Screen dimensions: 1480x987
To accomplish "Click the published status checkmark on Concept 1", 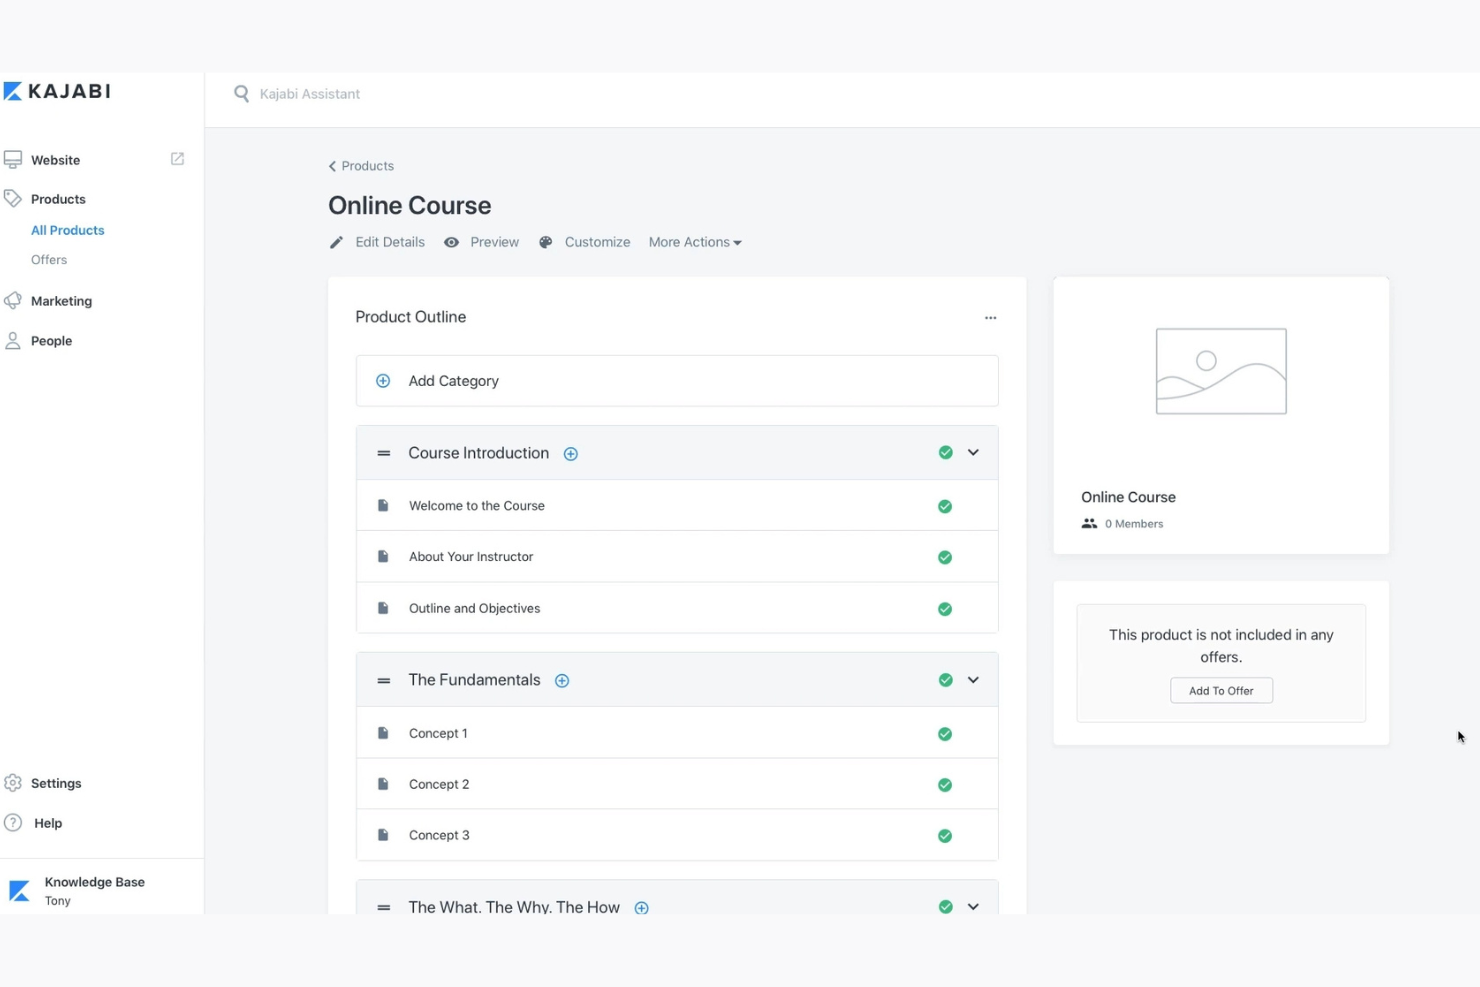I will pyautogui.click(x=945, y=733).
